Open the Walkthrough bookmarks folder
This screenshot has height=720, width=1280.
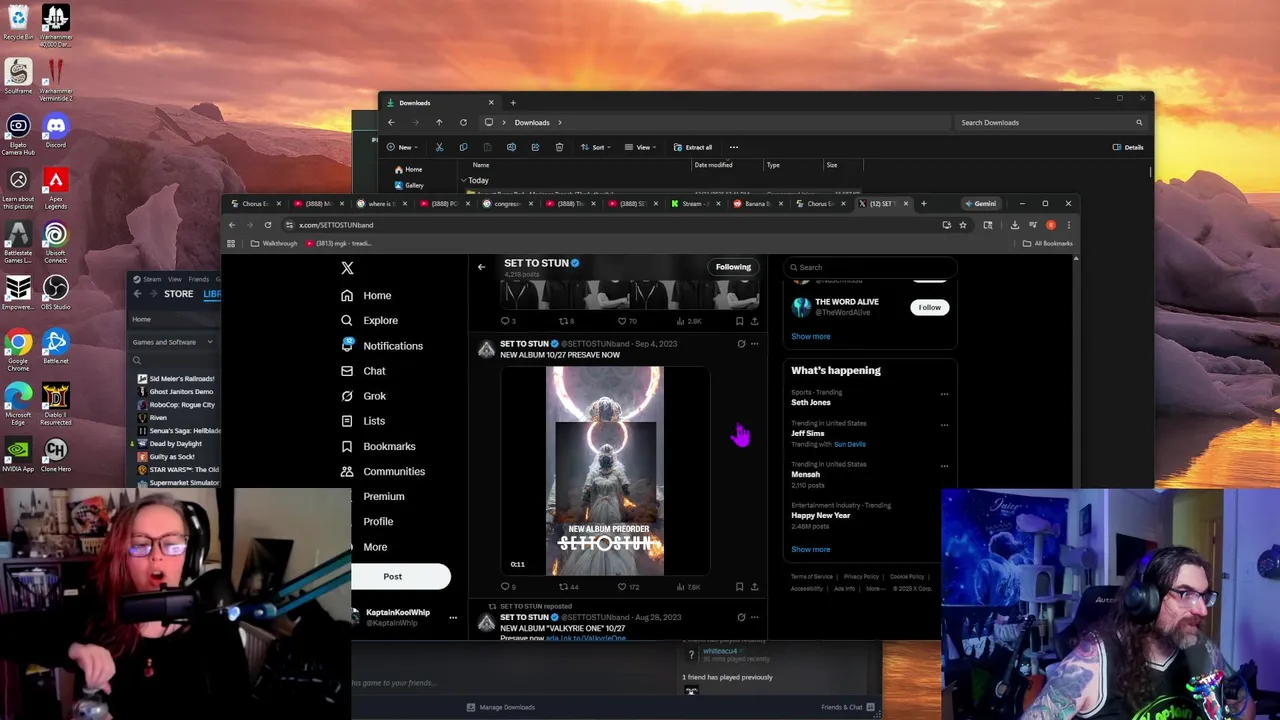click(x=274, y=243)
